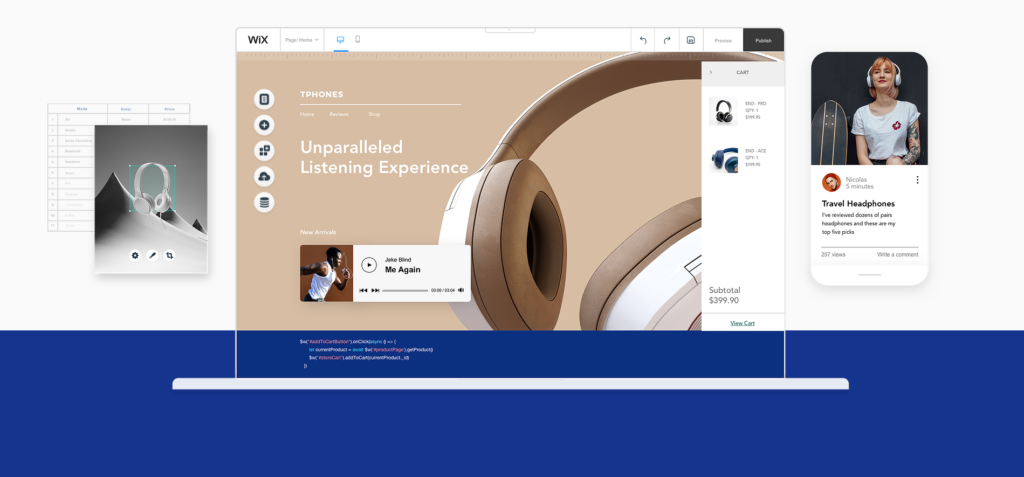1024x477 pixels.
Task: Click the Wix logo in editor toolbar
Action: 258,40
